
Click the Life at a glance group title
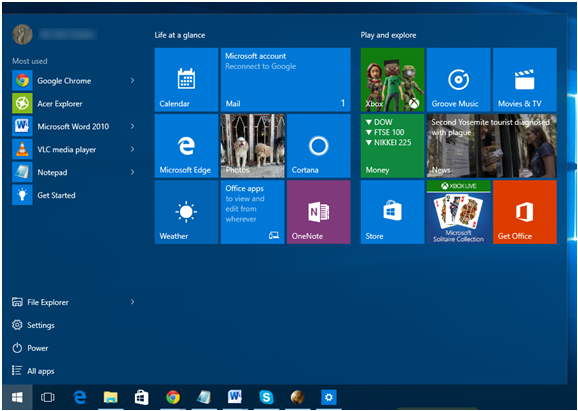point(180,35)
